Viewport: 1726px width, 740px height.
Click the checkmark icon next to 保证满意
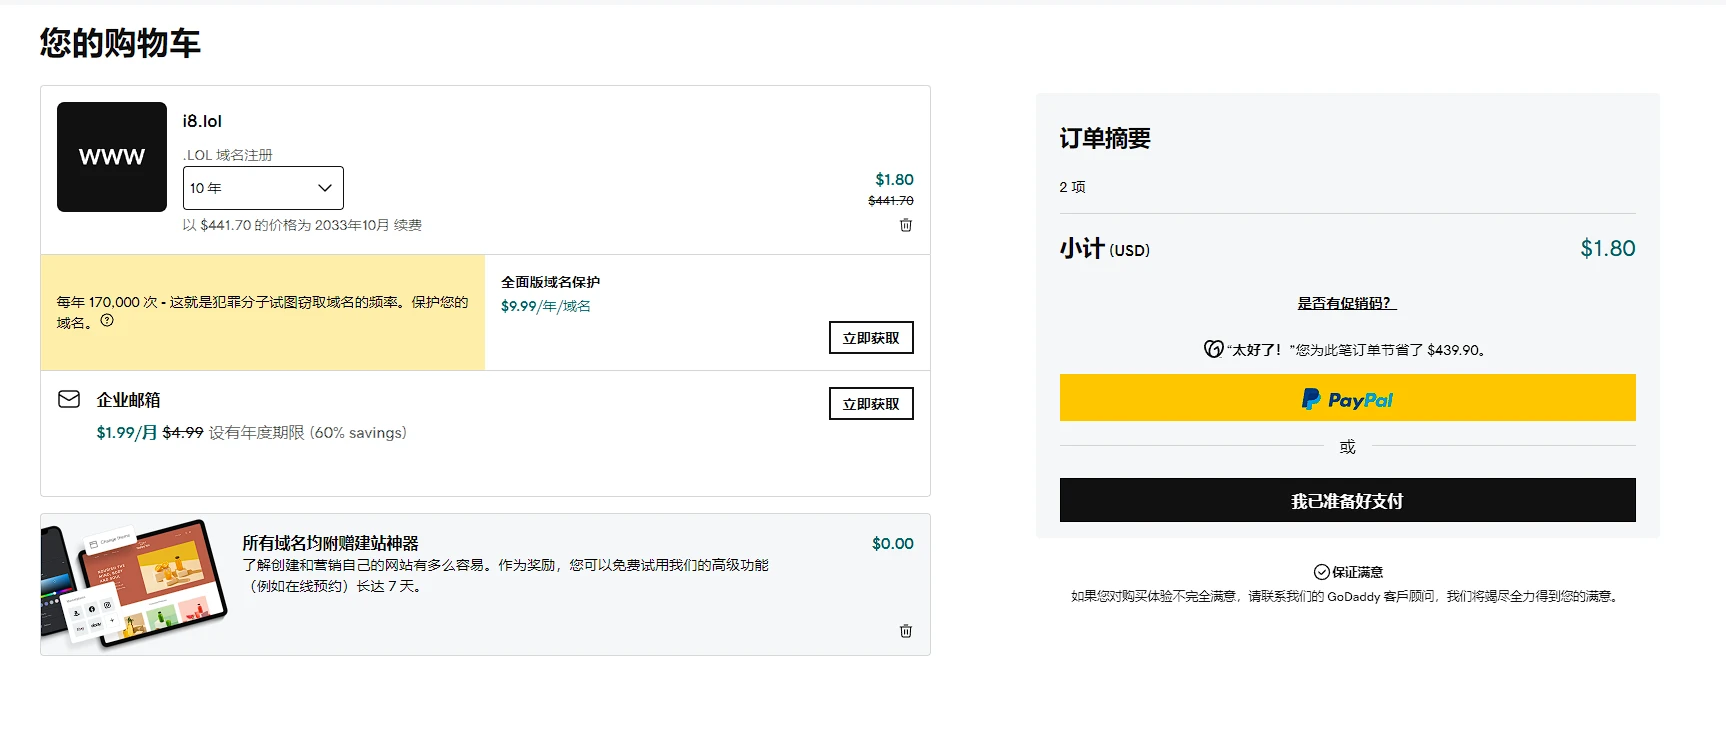coord(1321,572)
